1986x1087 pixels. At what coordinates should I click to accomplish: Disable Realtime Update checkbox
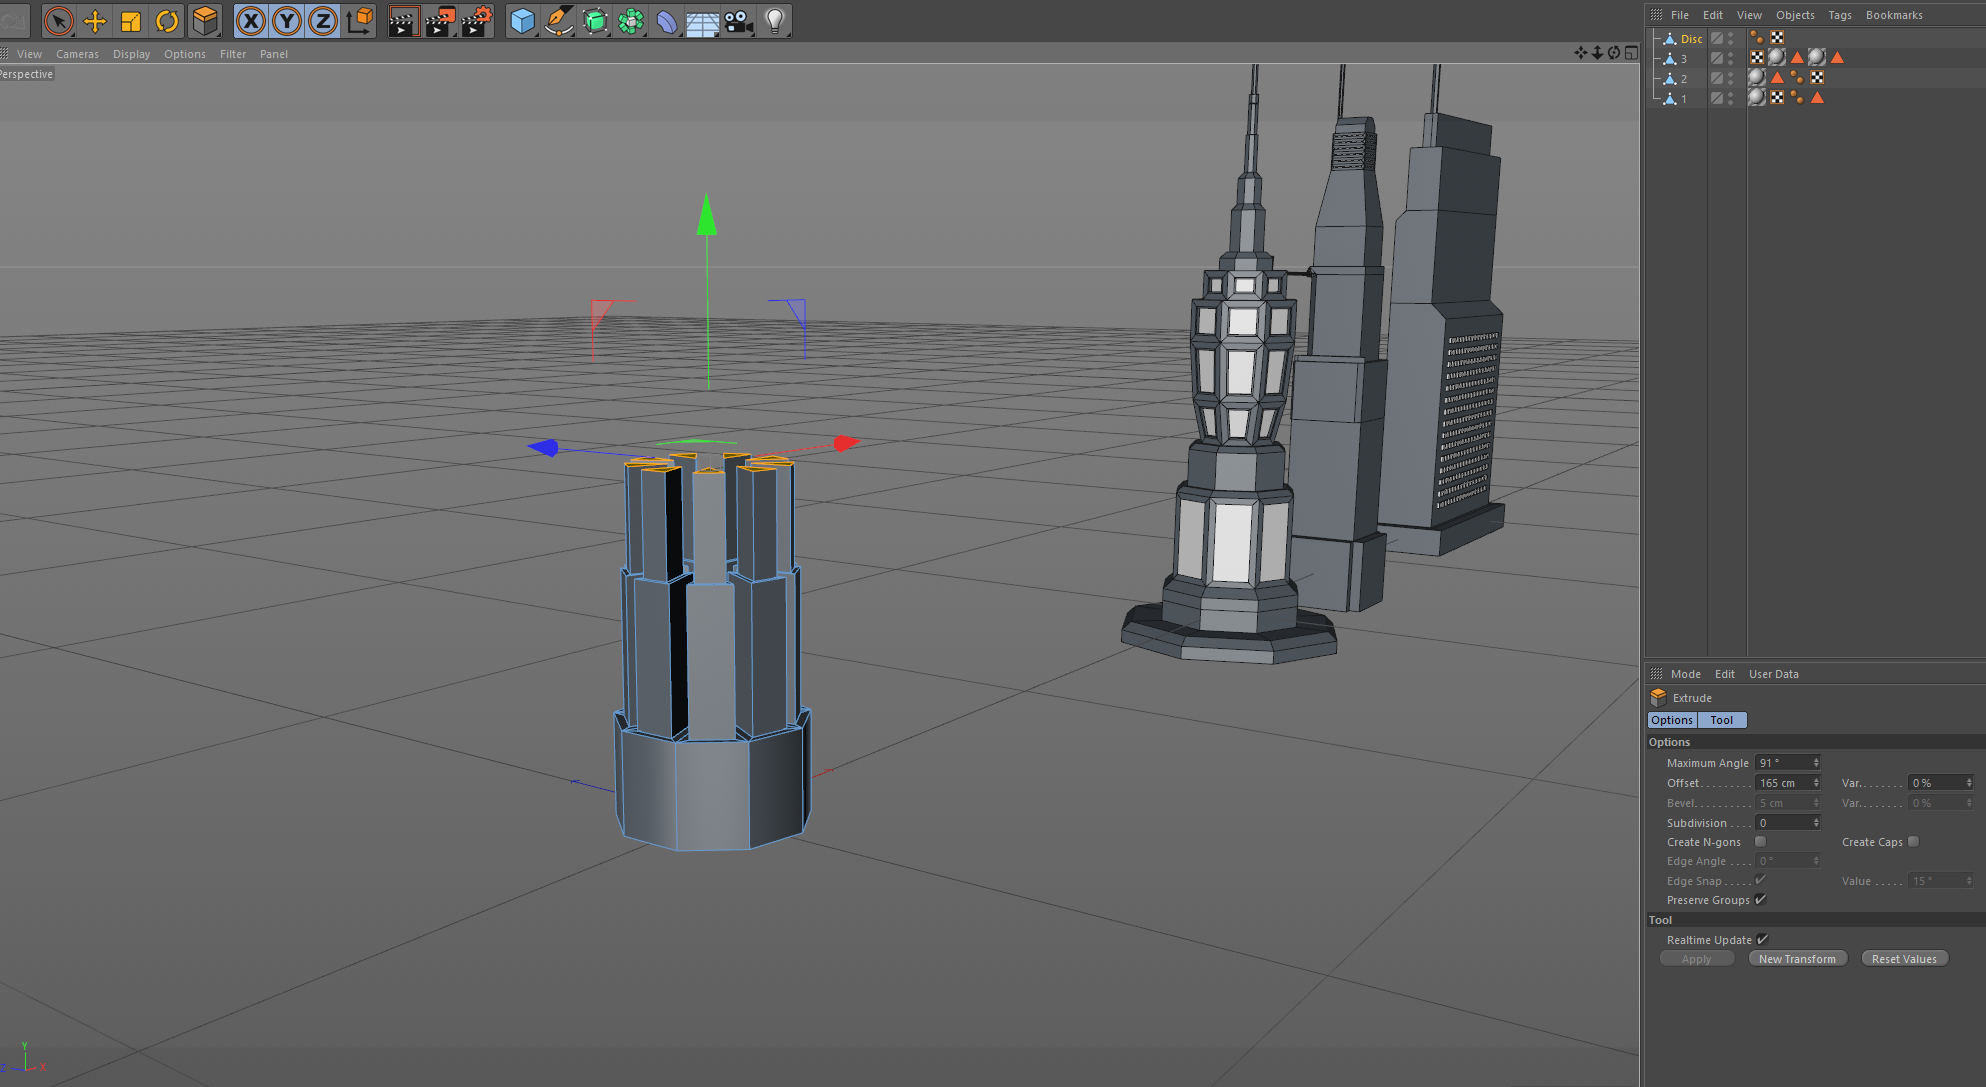1762,940
